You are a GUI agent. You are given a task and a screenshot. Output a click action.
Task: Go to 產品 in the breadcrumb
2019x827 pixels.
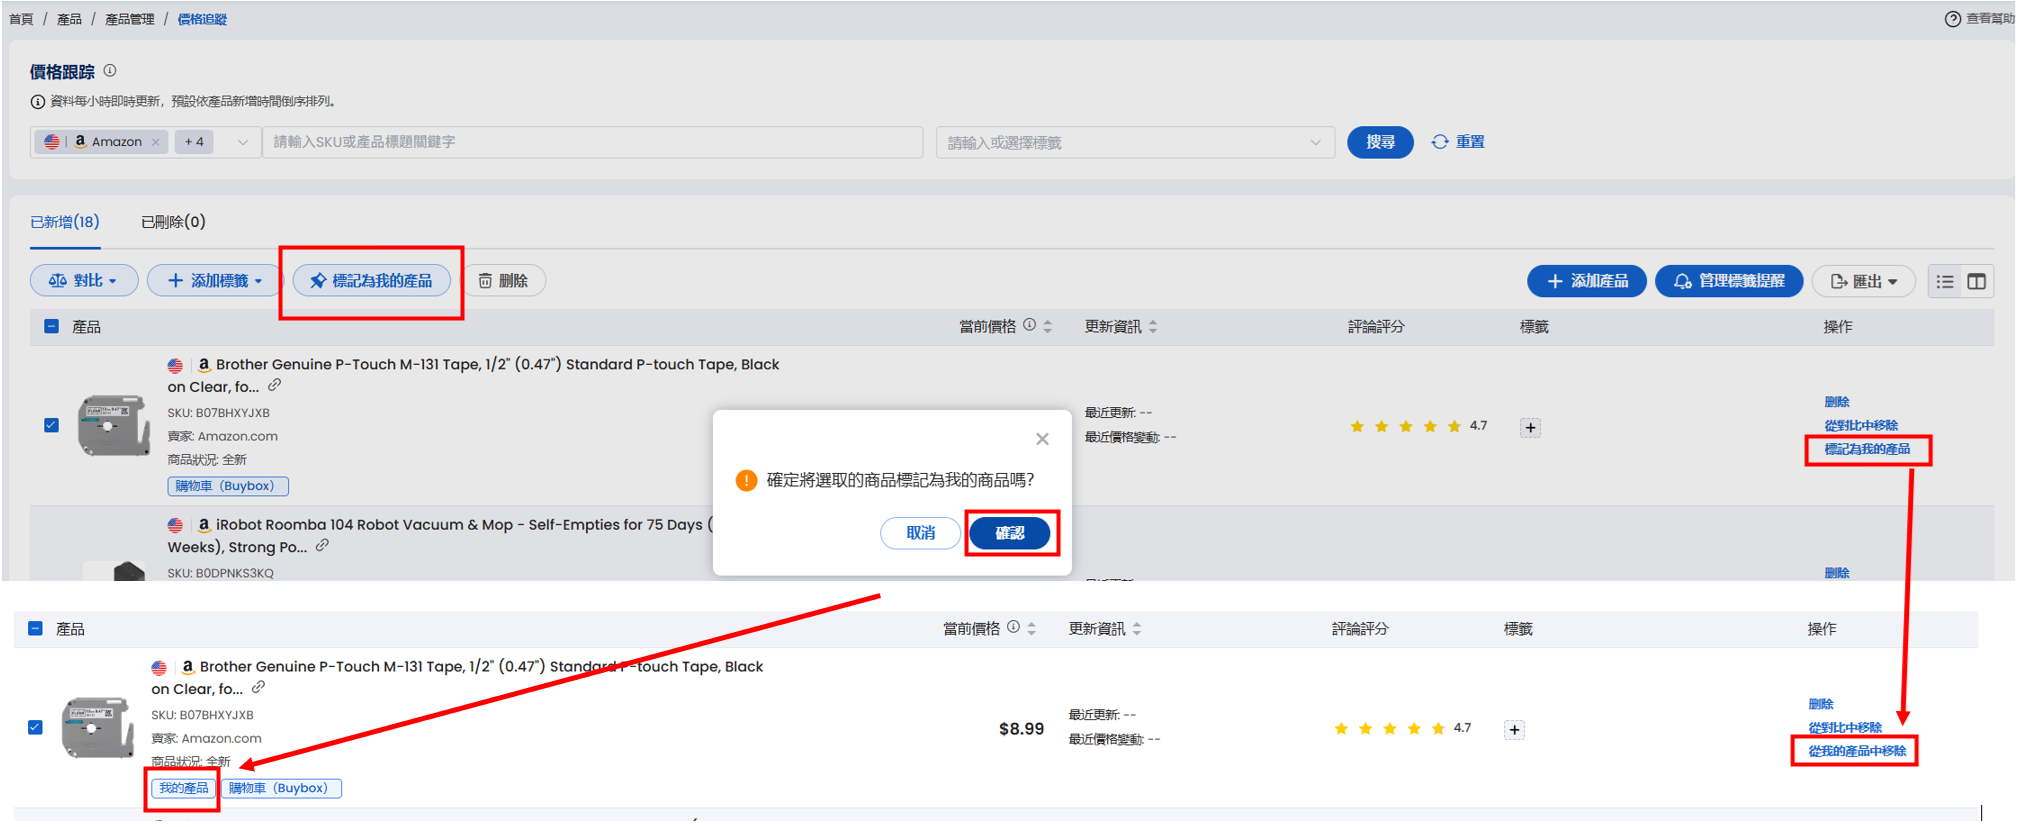point(69,19)
